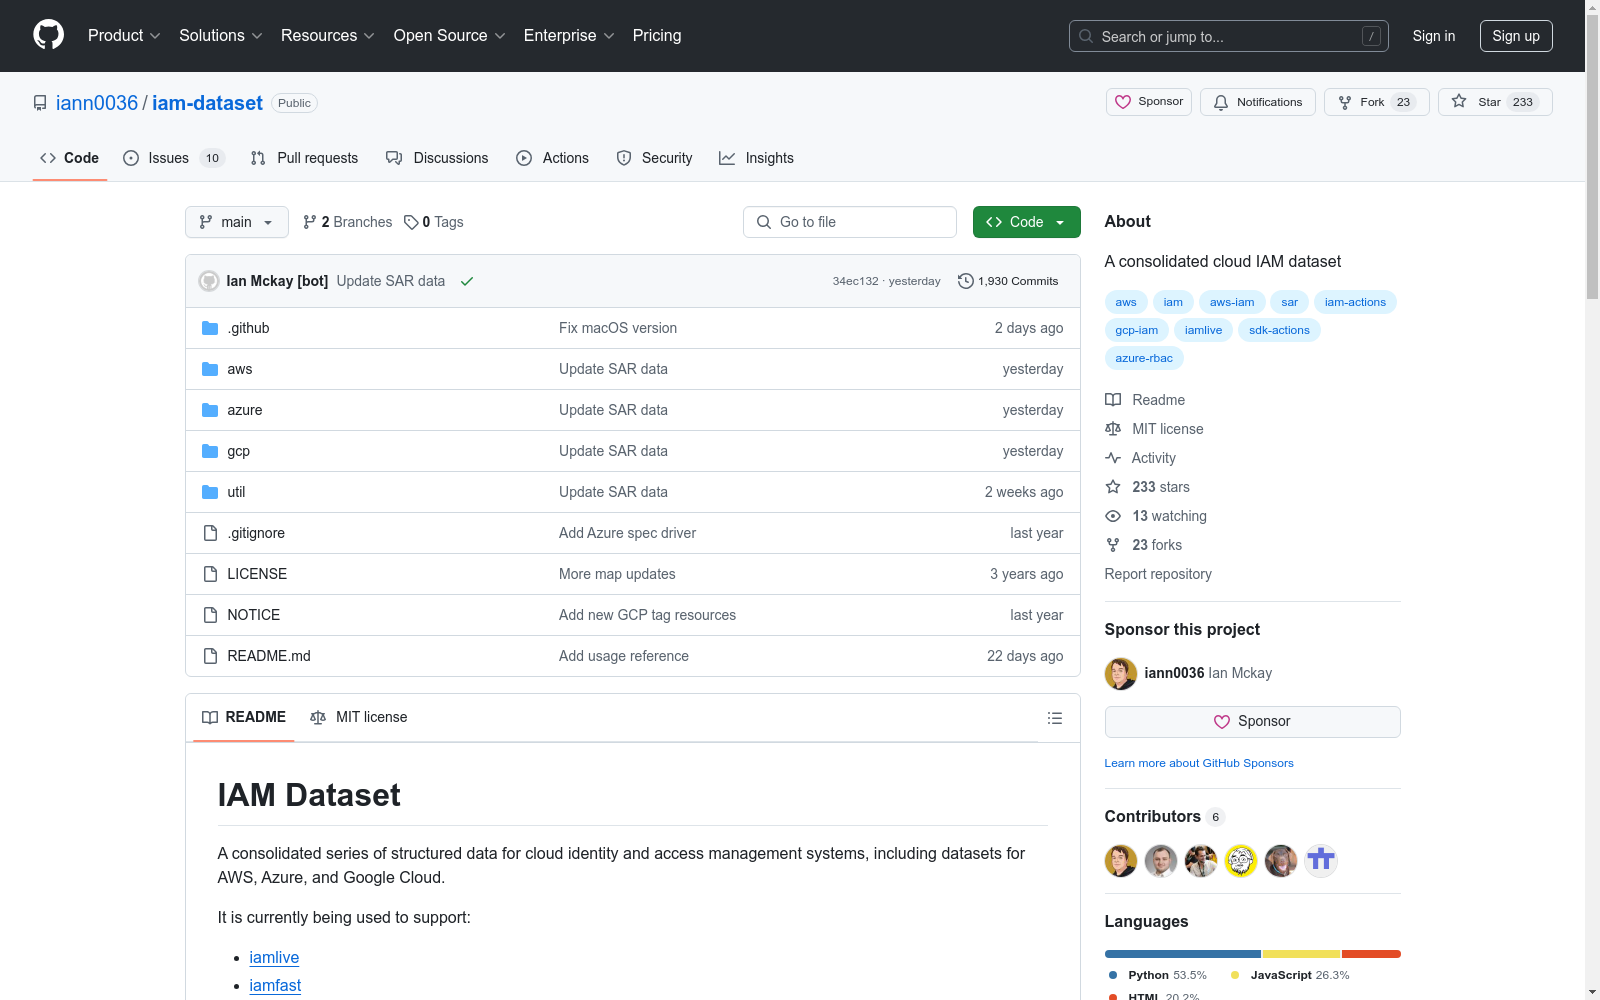Expand the Solutions menu
Image resolution: width=1600 pixels, height=1000 pixels.
221,35
